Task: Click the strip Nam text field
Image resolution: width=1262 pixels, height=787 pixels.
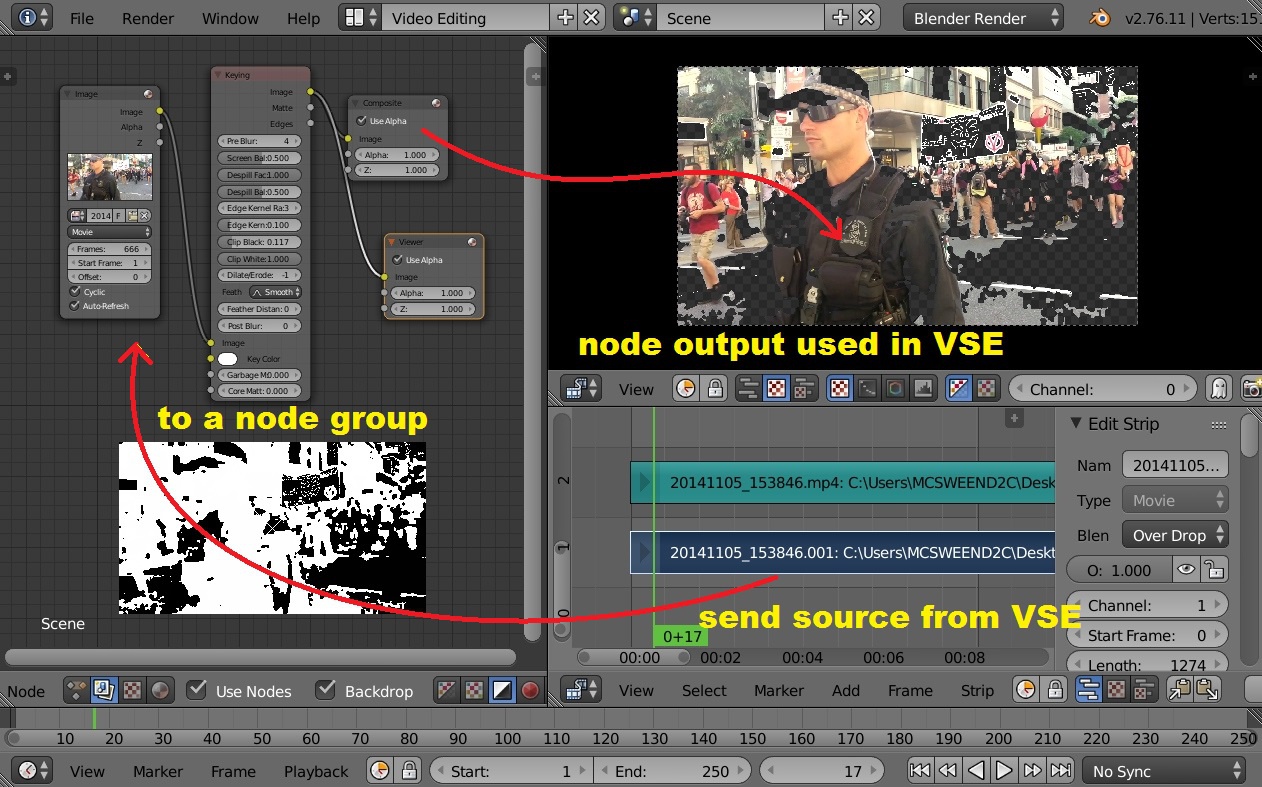Action: (1175, 466)
